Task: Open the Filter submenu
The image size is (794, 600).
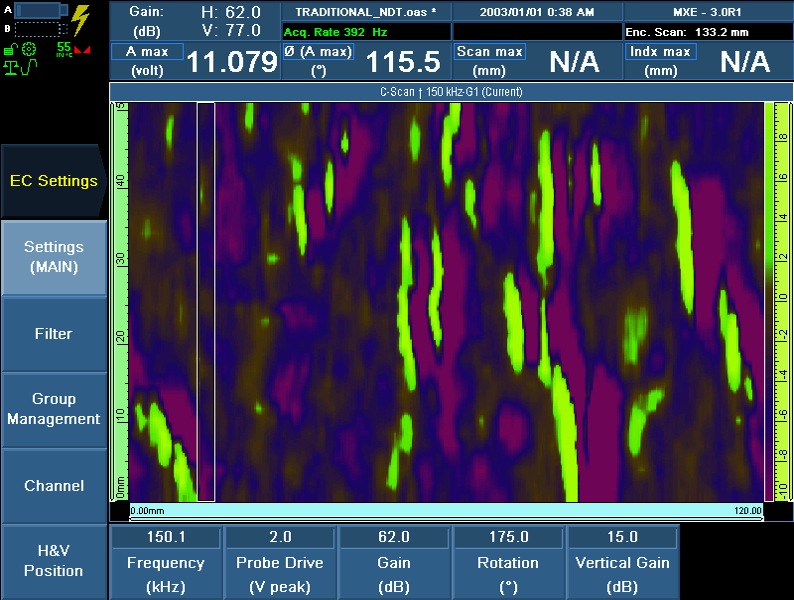Action: point(53,334)
